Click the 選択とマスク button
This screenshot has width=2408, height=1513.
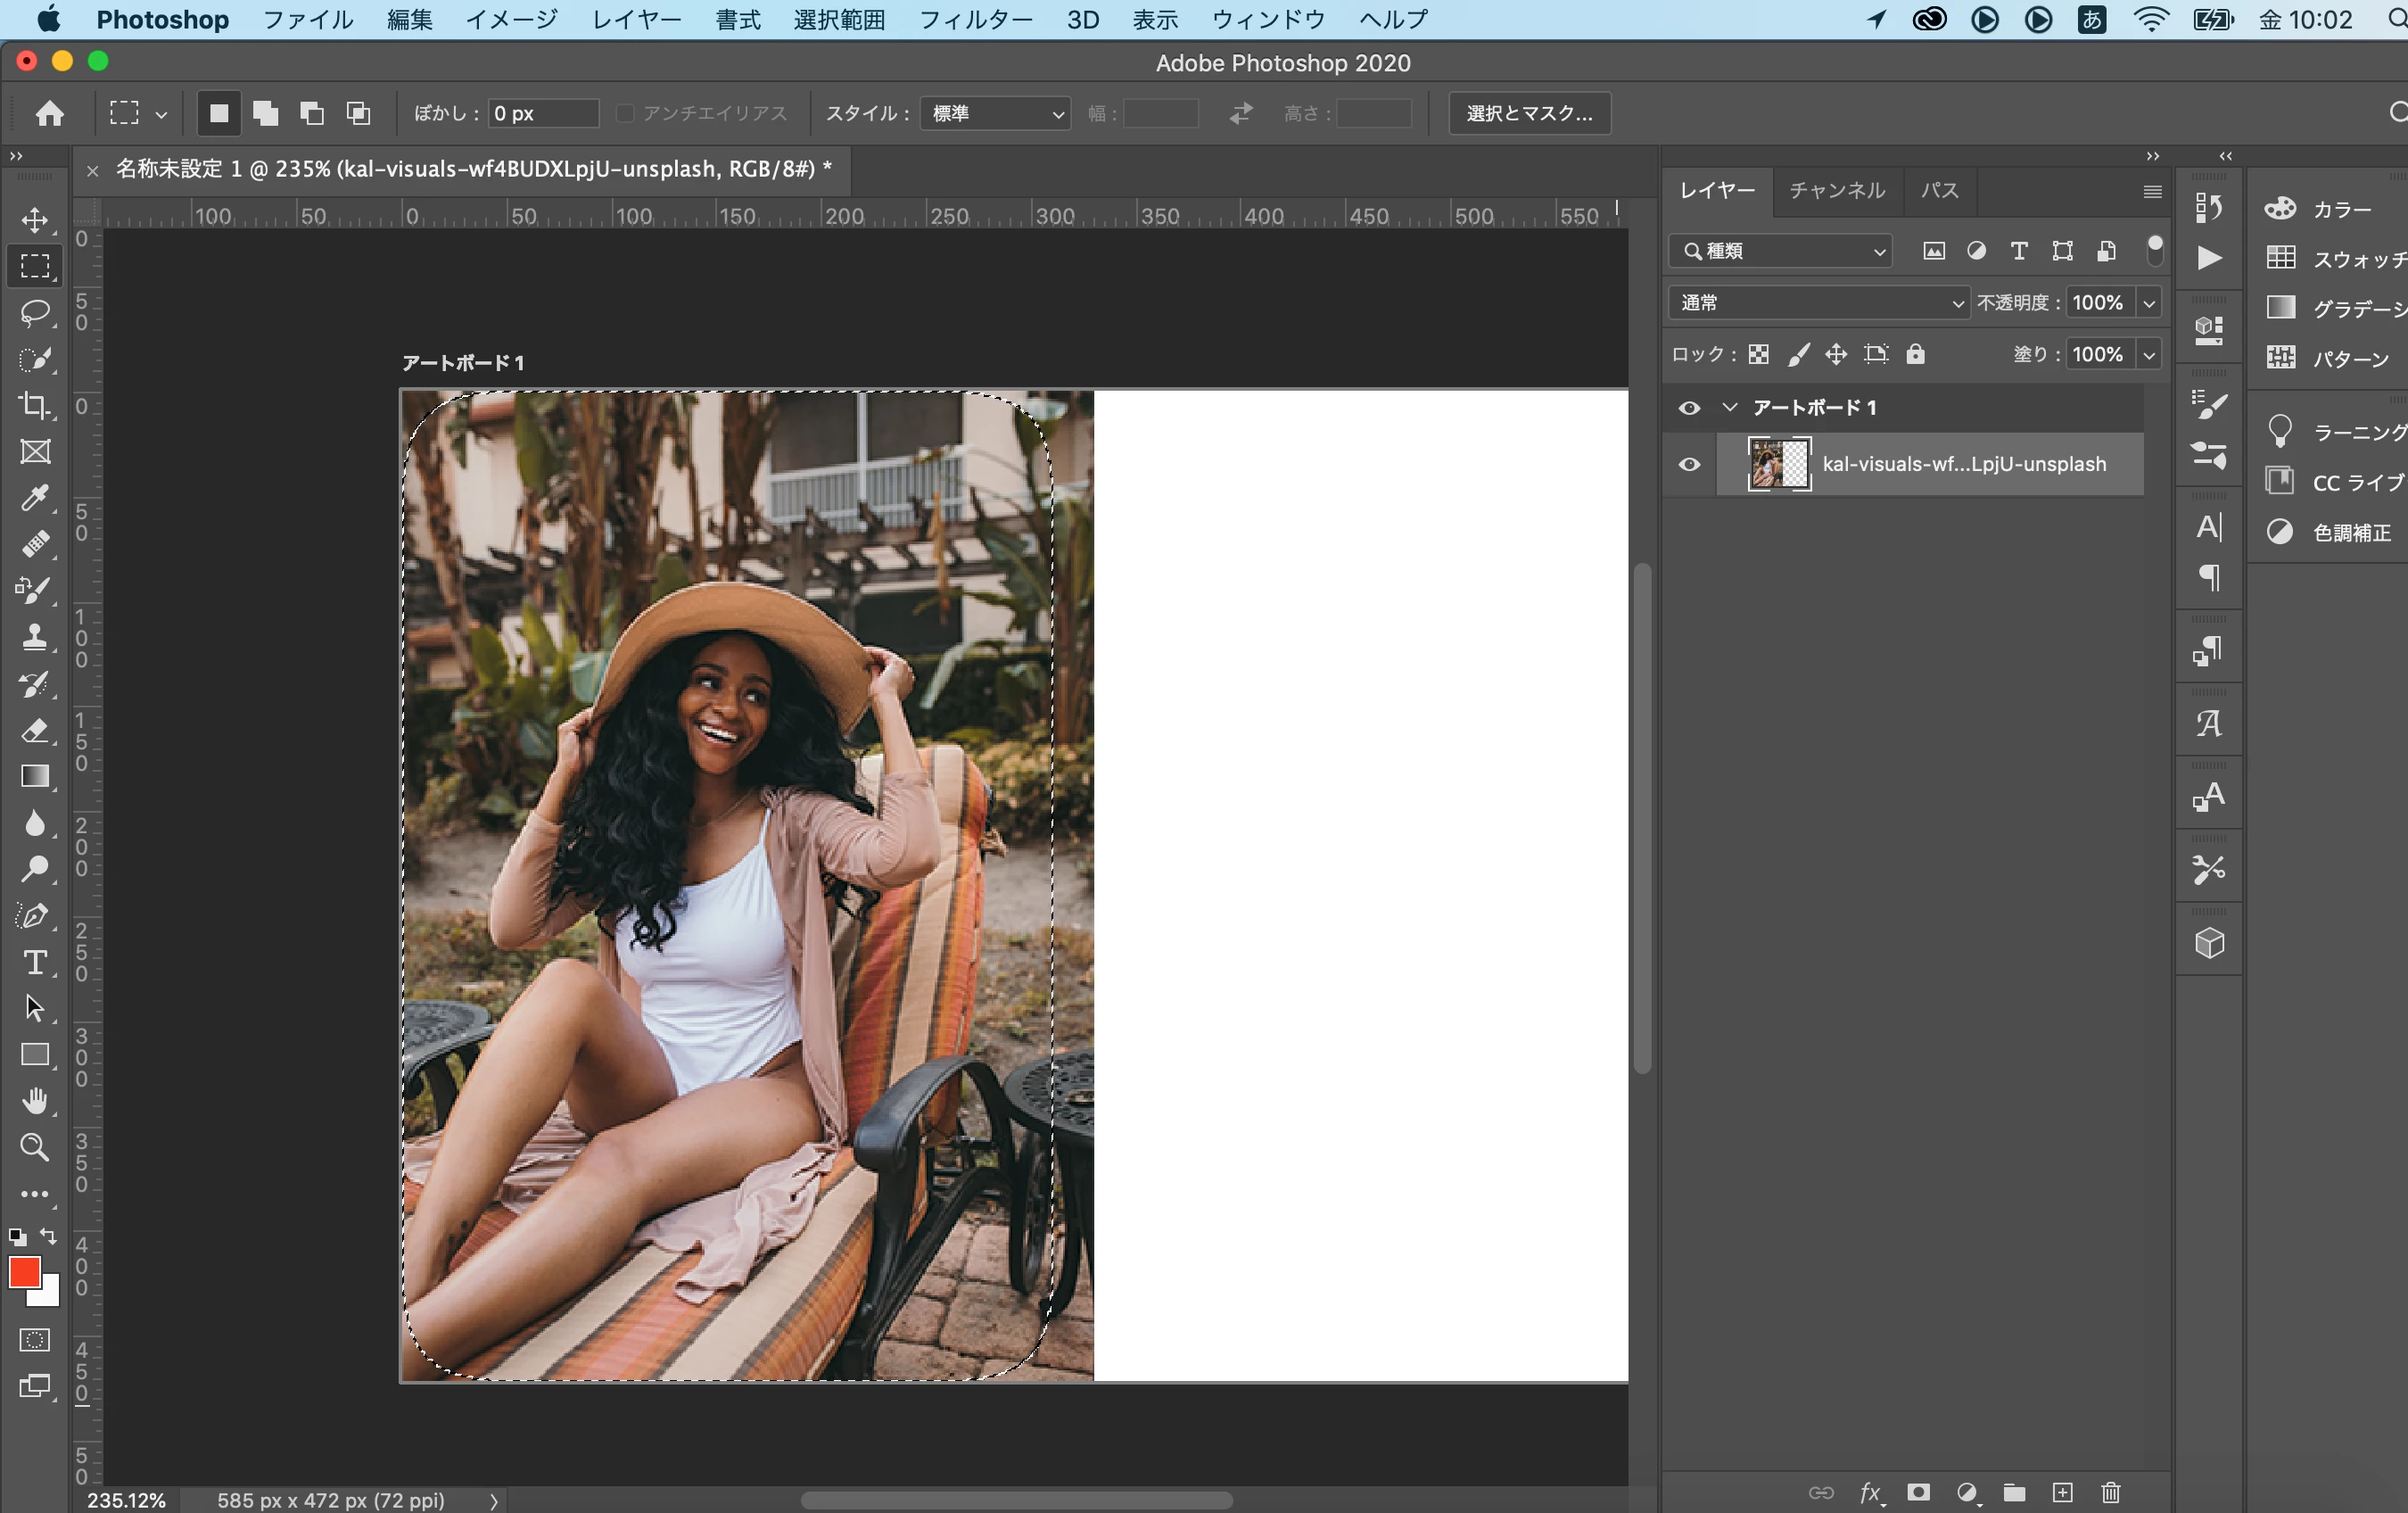[1529, 113]
